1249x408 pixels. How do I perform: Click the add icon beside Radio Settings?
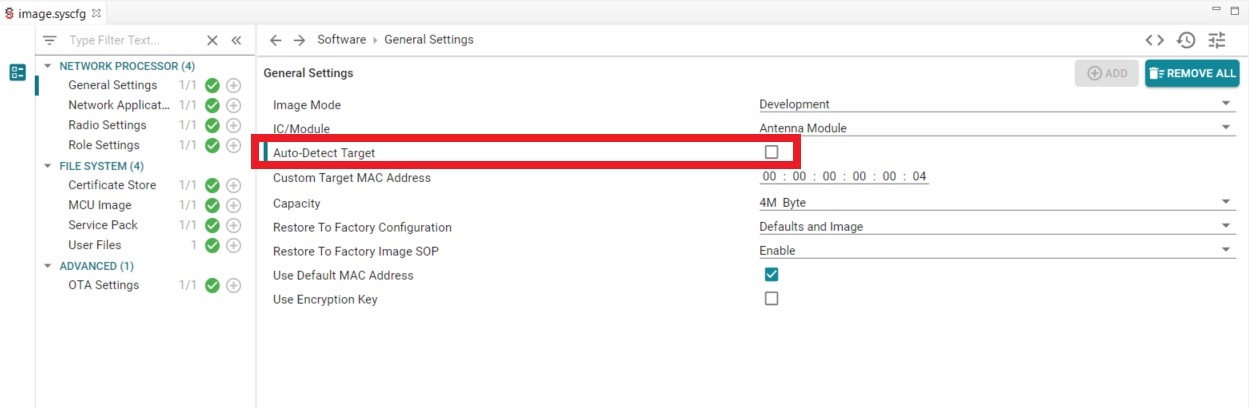point(233,125)
